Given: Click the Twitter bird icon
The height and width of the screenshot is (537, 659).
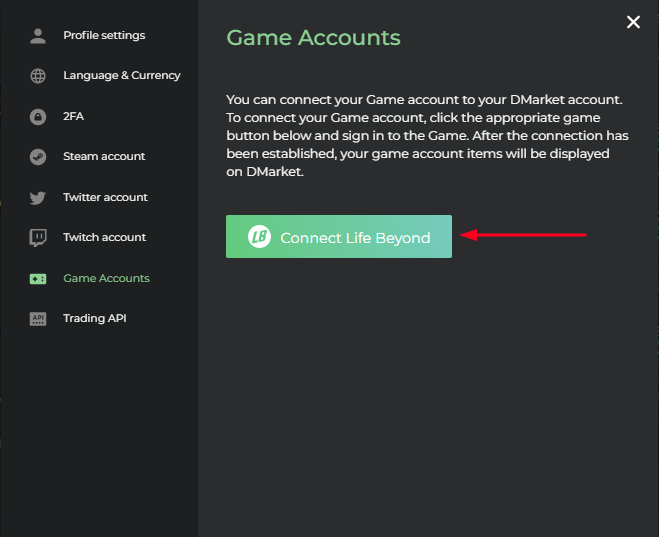Looking at the screenshot, I should click(x=38, y=197).
